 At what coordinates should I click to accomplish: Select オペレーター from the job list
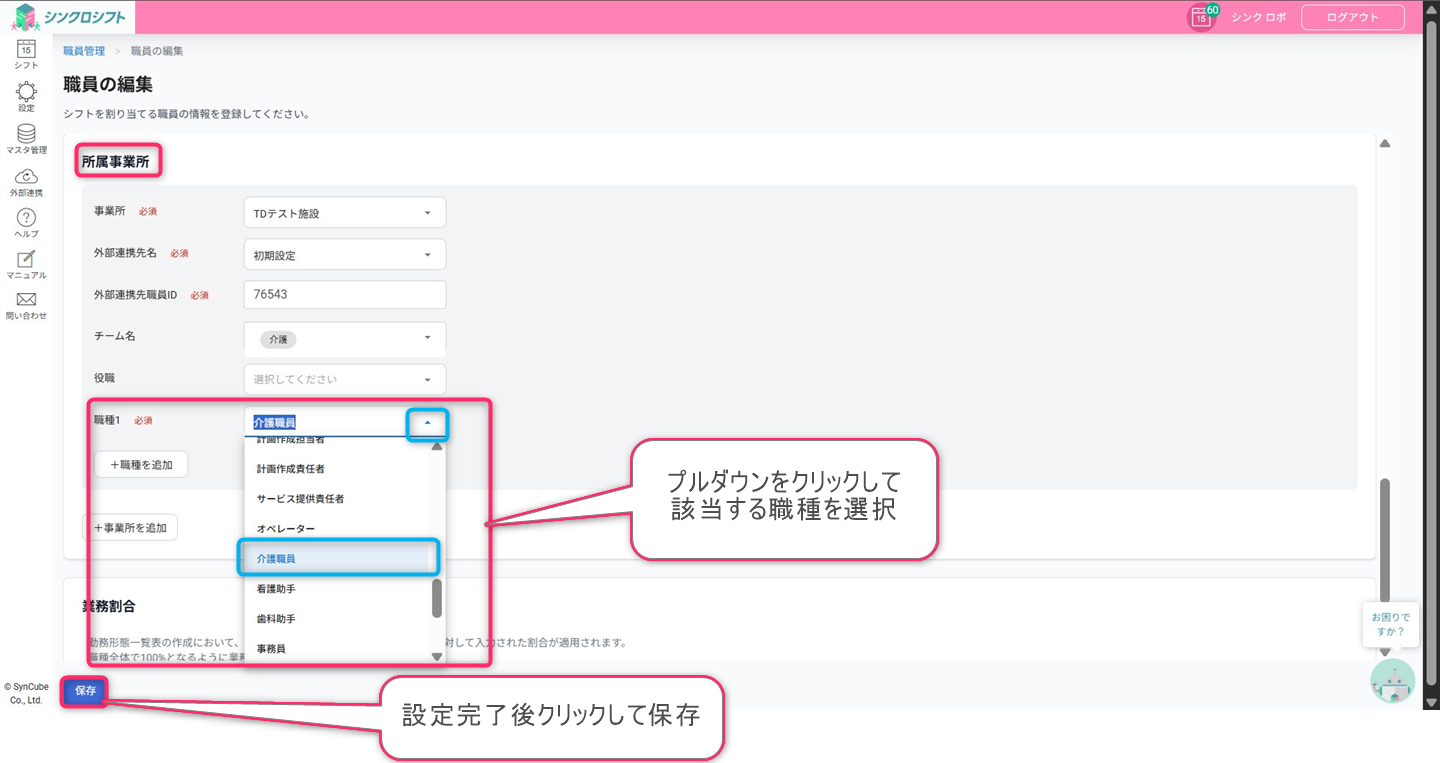pos(286,528)
